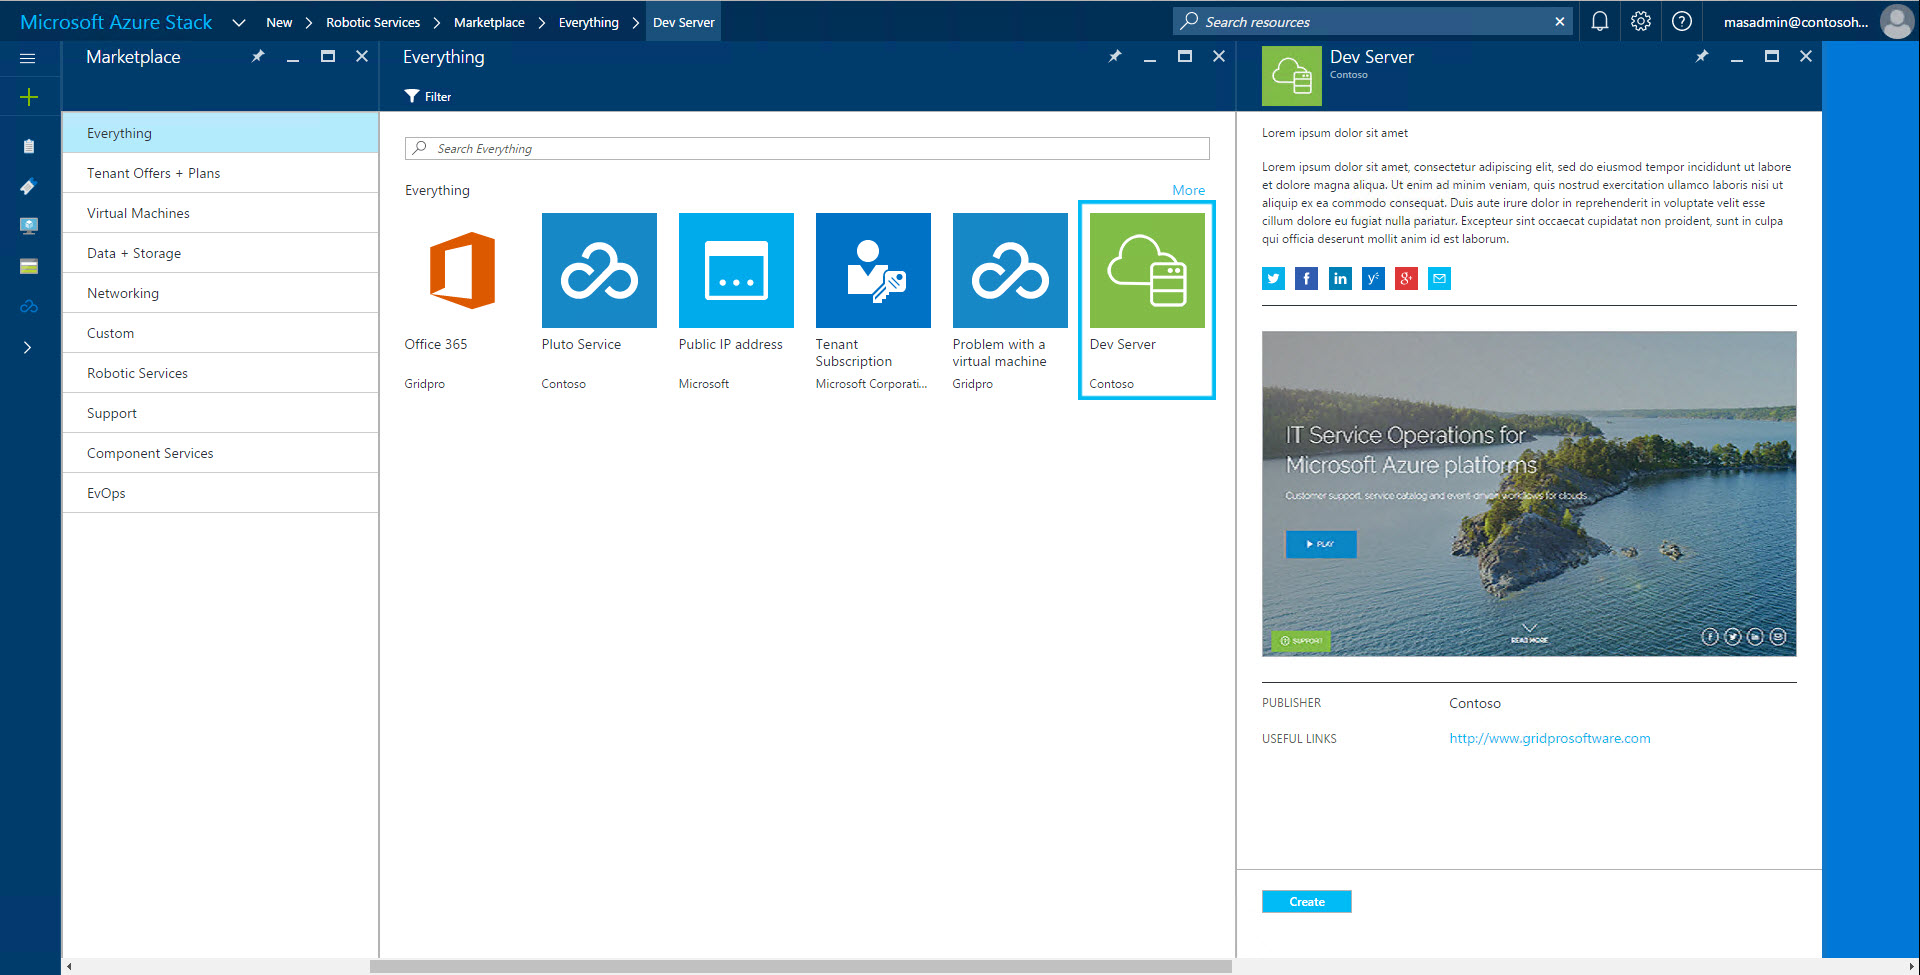The height and width of the screenshot is (975, 1920).
Task: Click the PLAY button in the promo image
Action: [1320, 544]
